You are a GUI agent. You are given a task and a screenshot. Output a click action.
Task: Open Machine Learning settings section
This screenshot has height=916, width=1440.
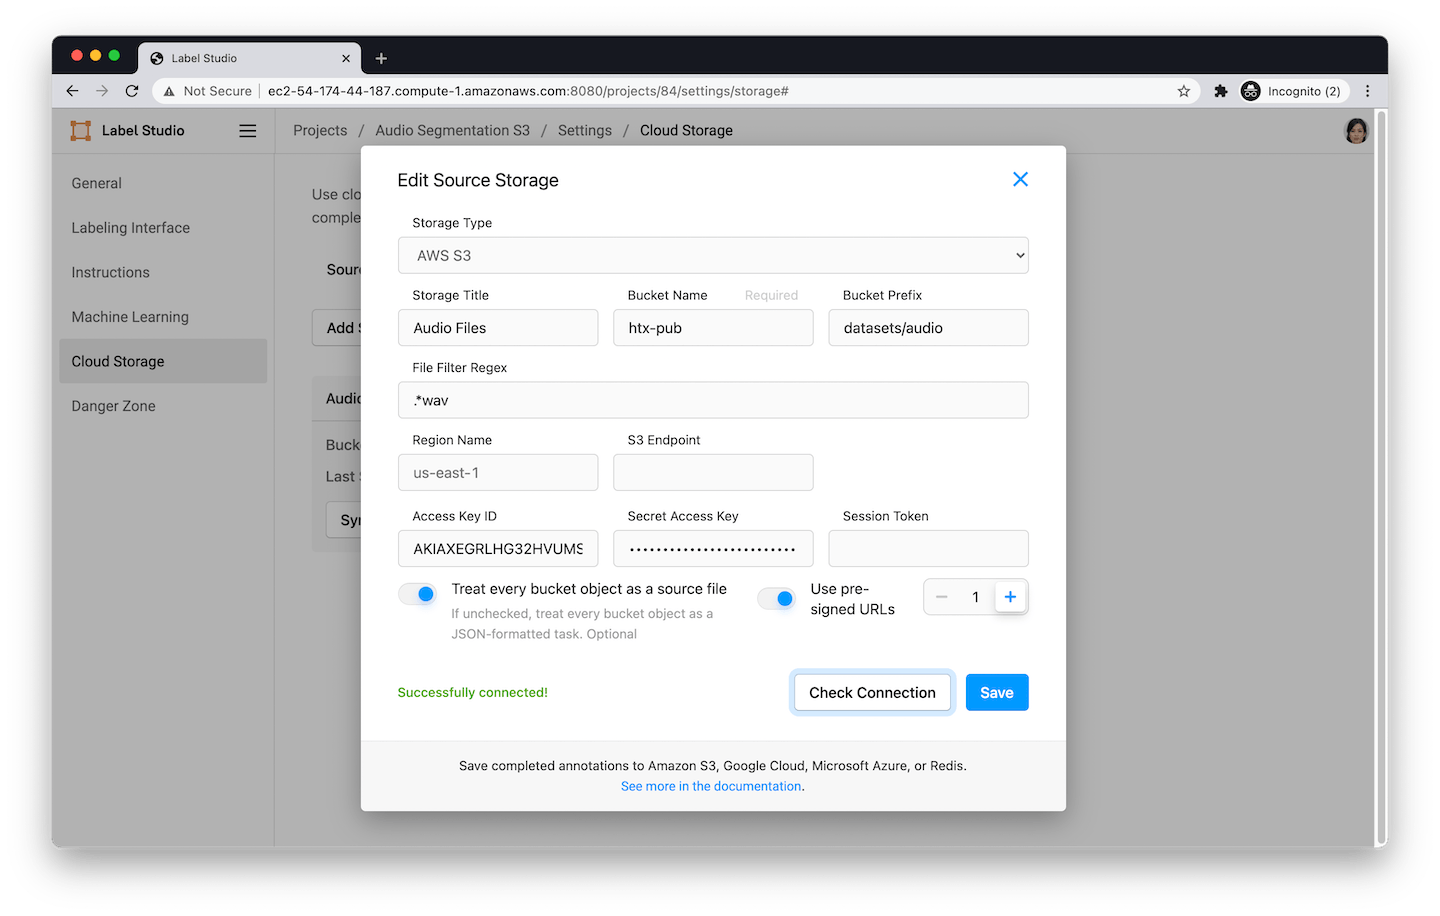pos(130,317)
